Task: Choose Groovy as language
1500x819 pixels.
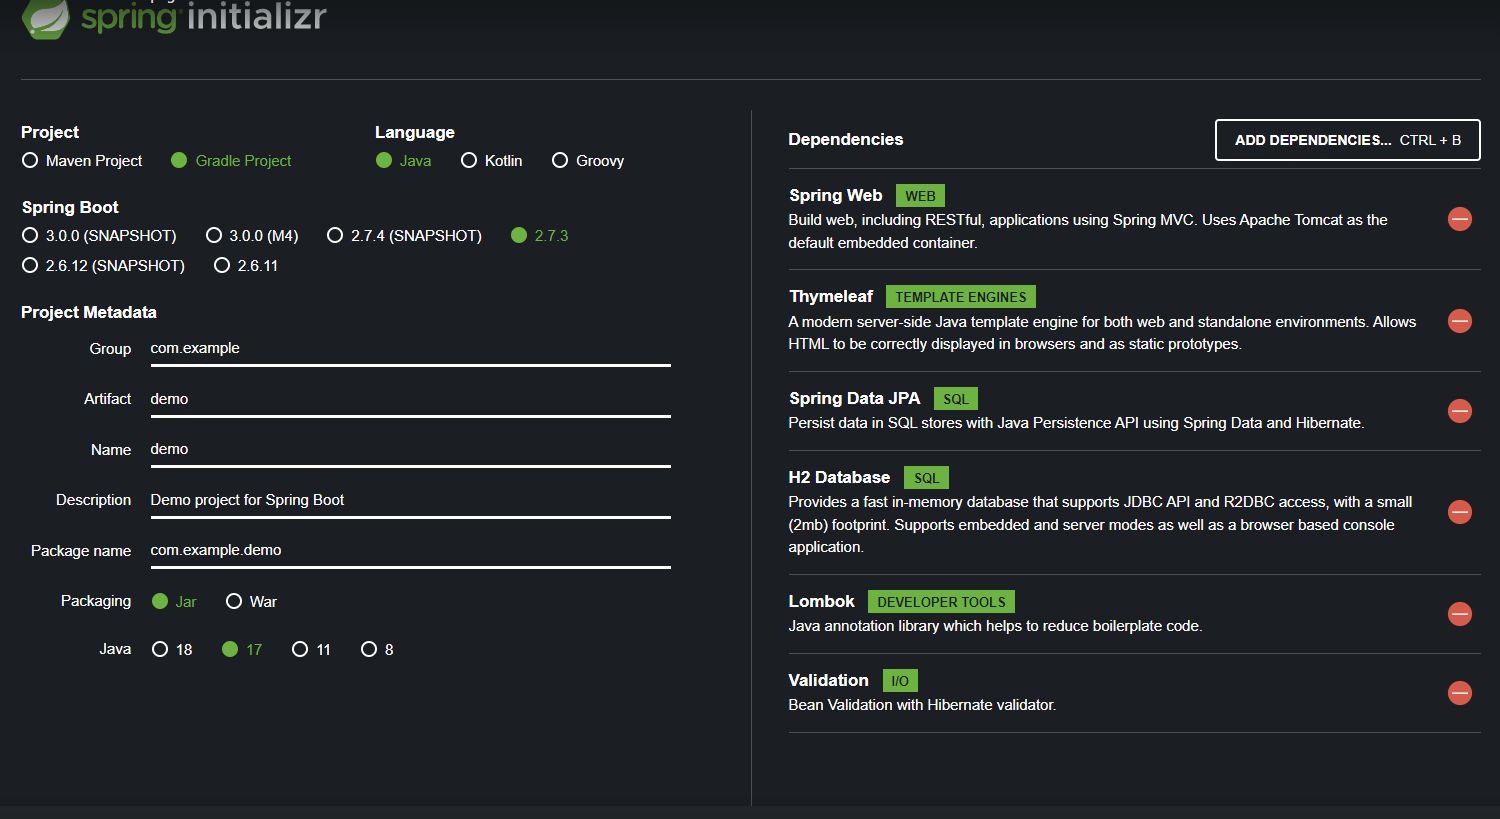Action: pos(588,161)
